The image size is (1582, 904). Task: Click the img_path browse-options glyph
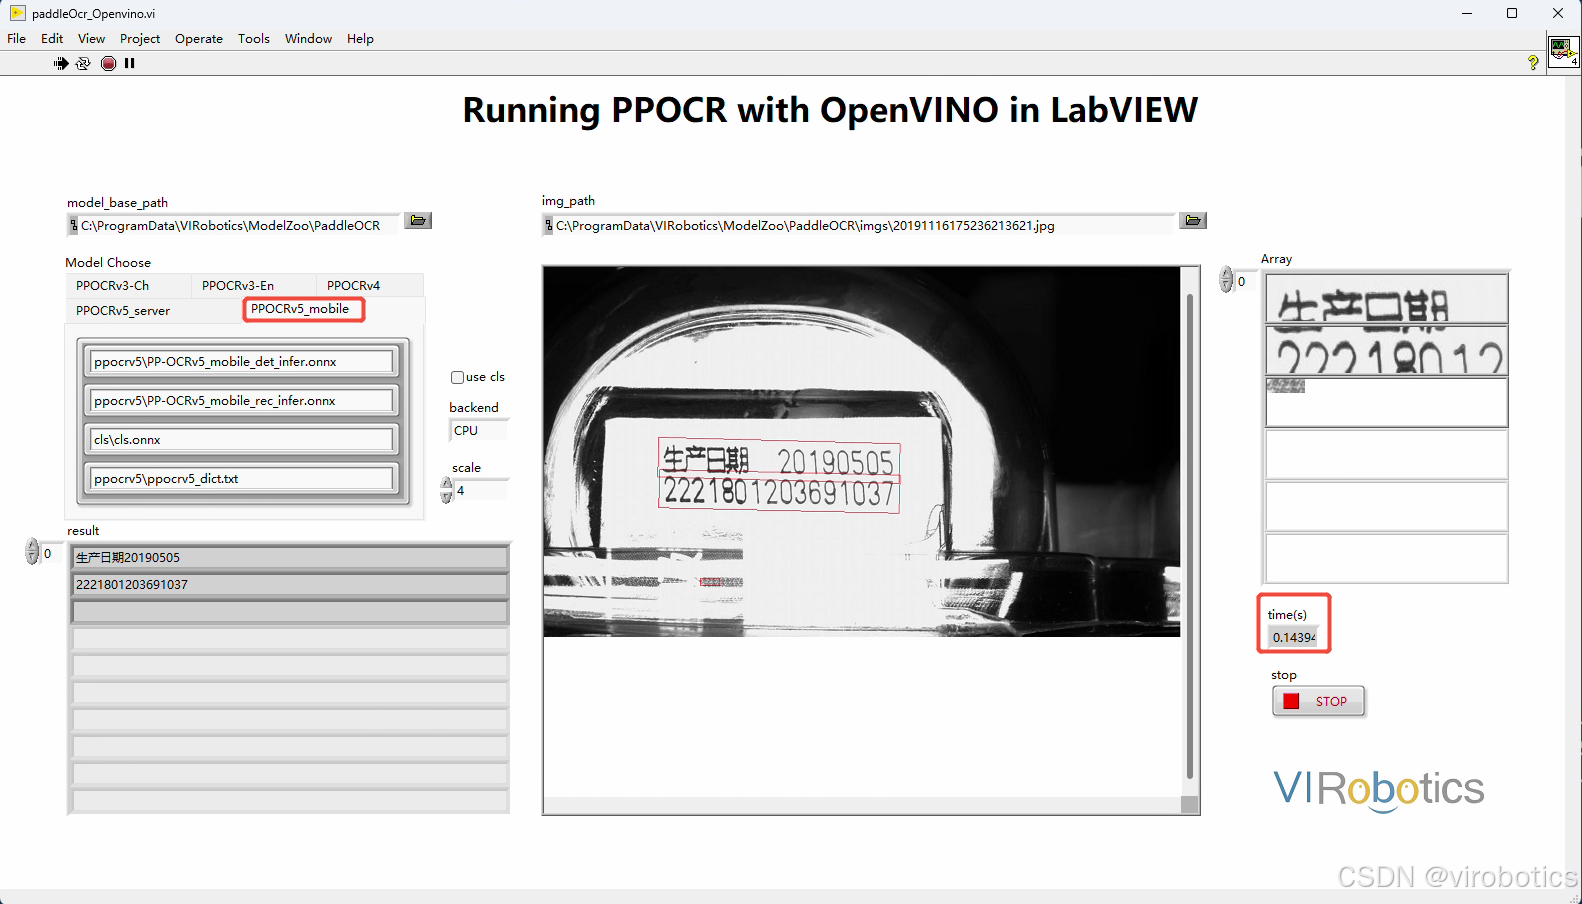coord(548,226)
